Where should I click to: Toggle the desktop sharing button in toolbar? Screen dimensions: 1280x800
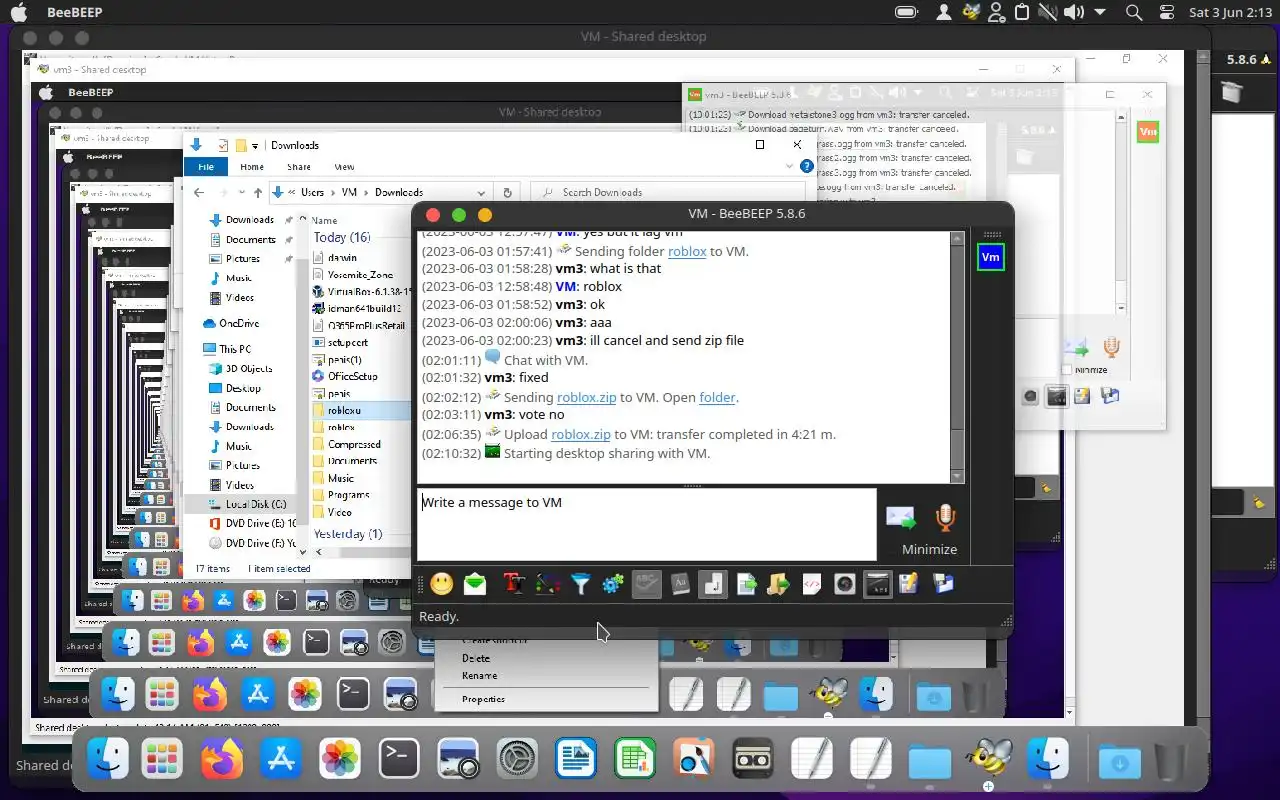click(877, 584)
